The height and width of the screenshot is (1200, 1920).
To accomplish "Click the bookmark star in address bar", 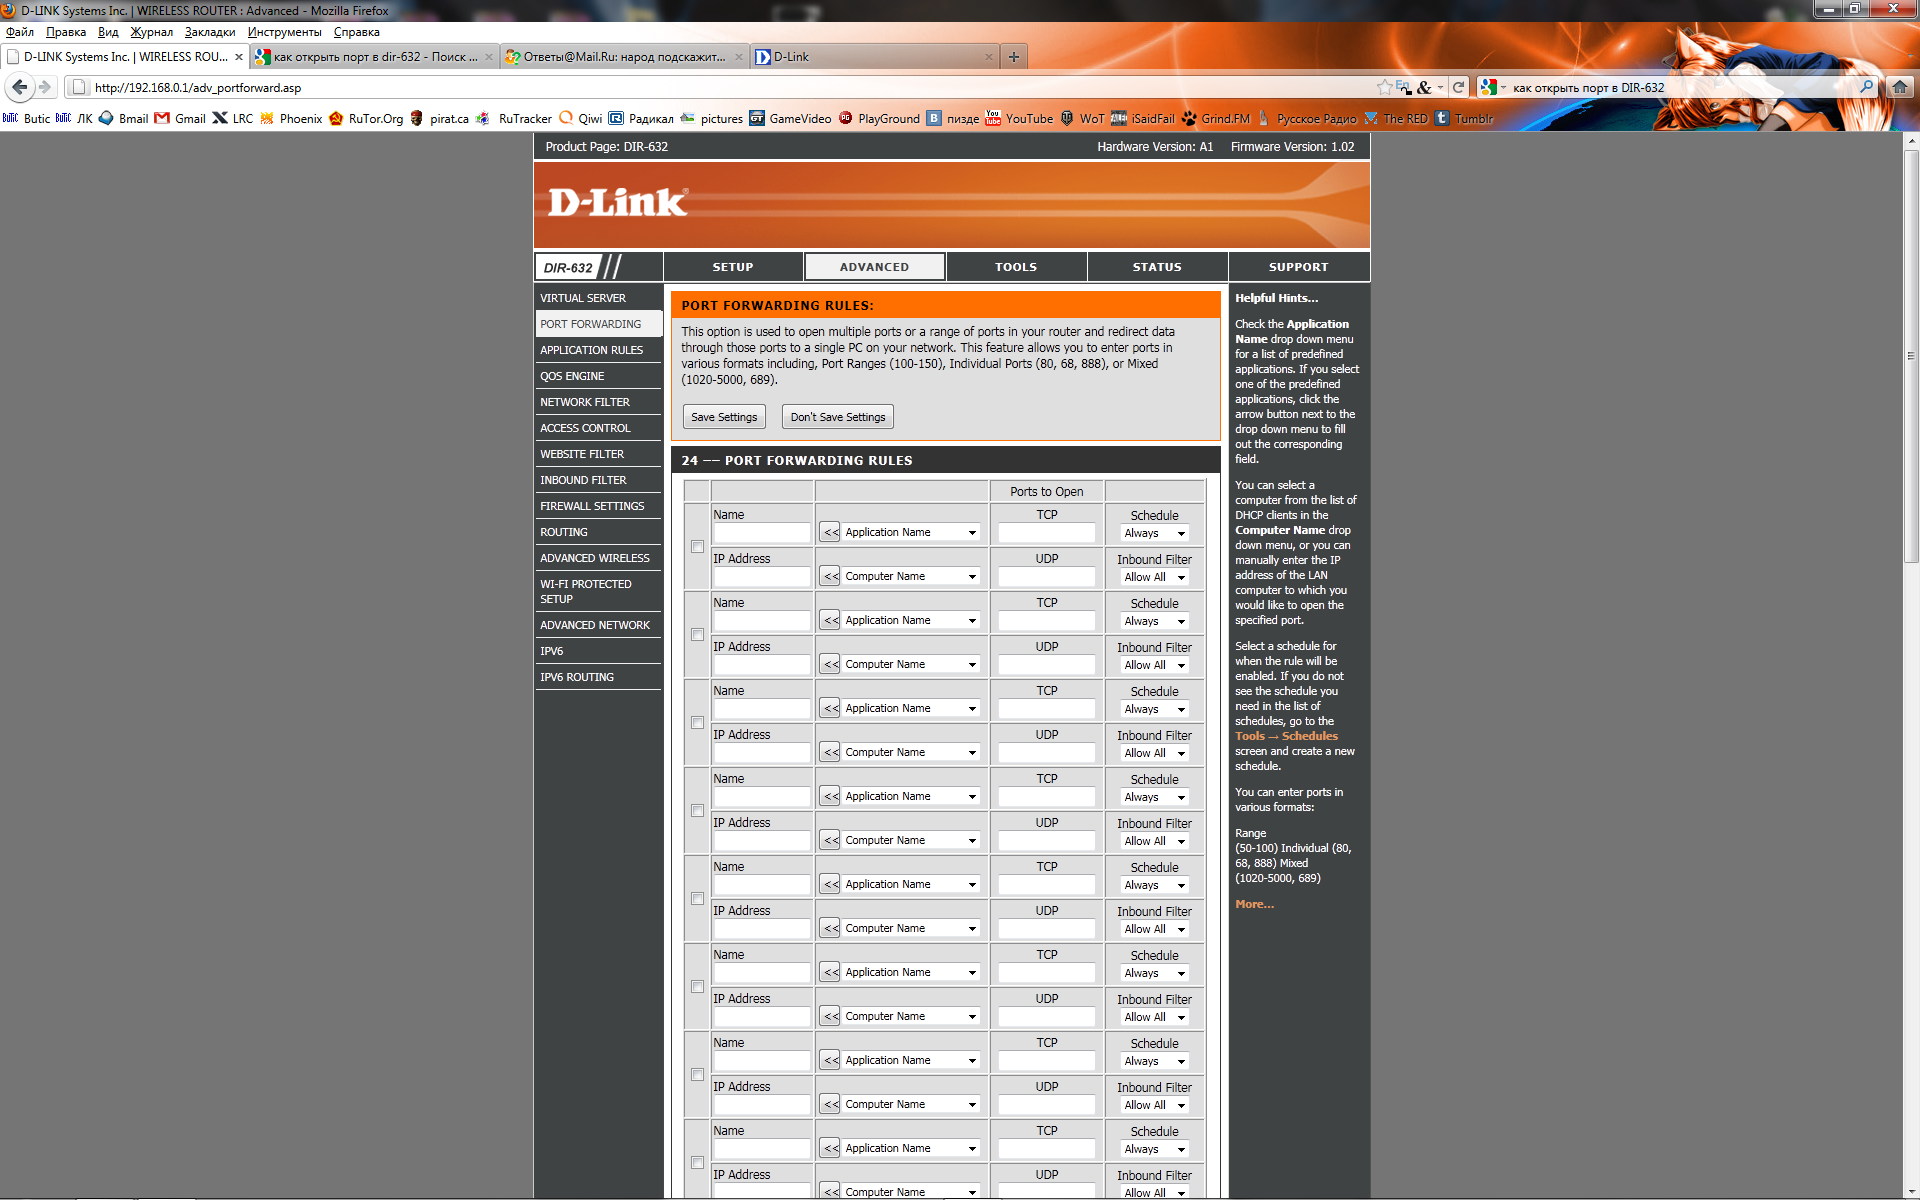I will click(1384, 87).
